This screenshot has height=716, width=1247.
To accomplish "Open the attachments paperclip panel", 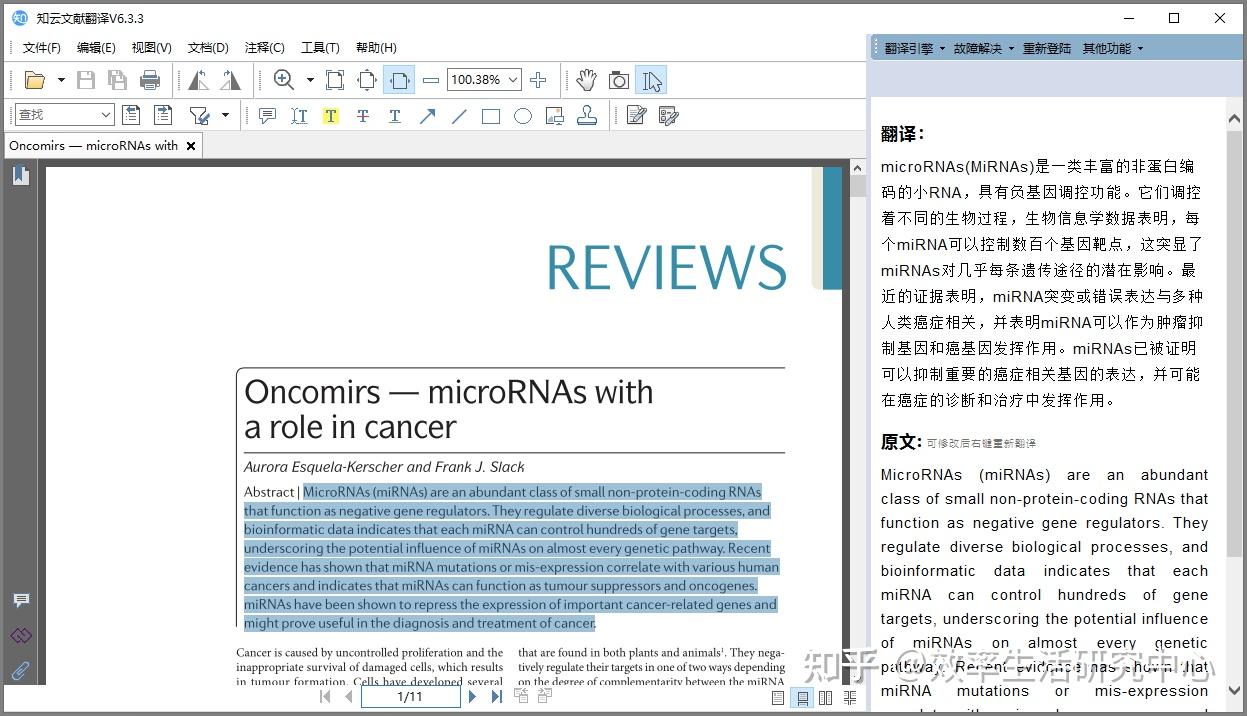I will click(21, 670).
